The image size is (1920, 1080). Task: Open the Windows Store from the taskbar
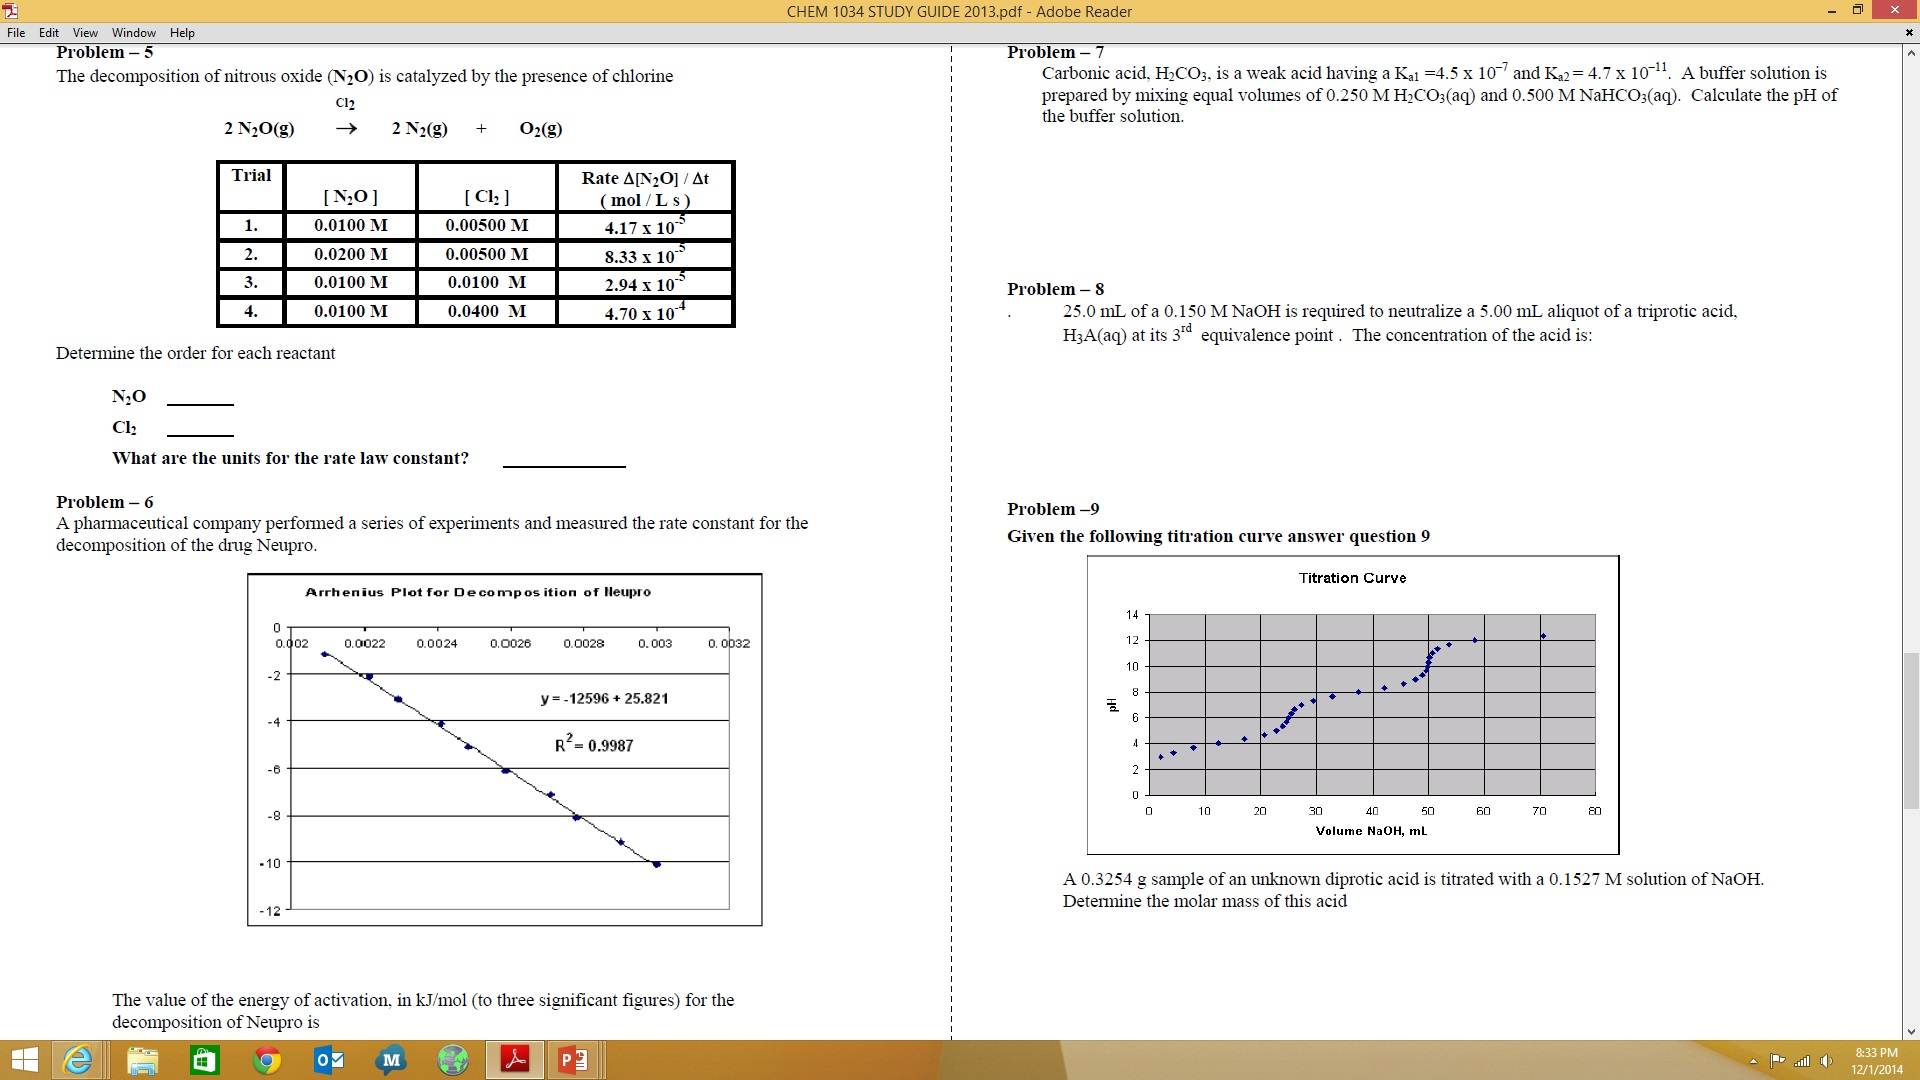tap(204, 1060)
